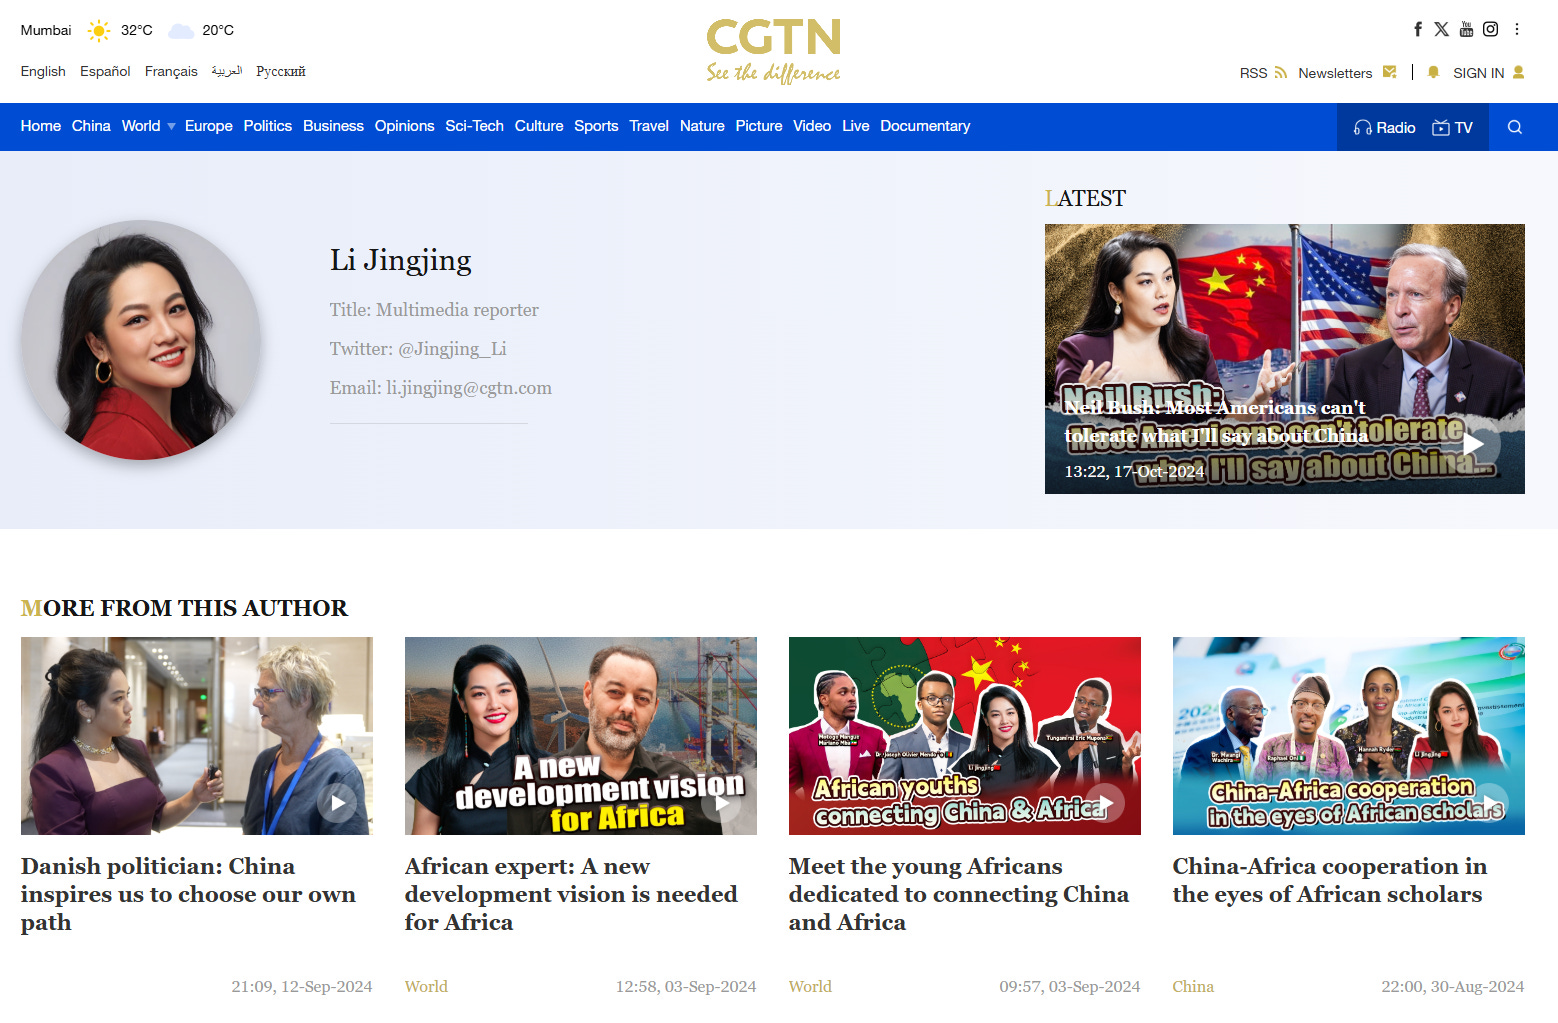Click the notification bell icon
Screen dimensions: 1558x1023
point(1433,72)
